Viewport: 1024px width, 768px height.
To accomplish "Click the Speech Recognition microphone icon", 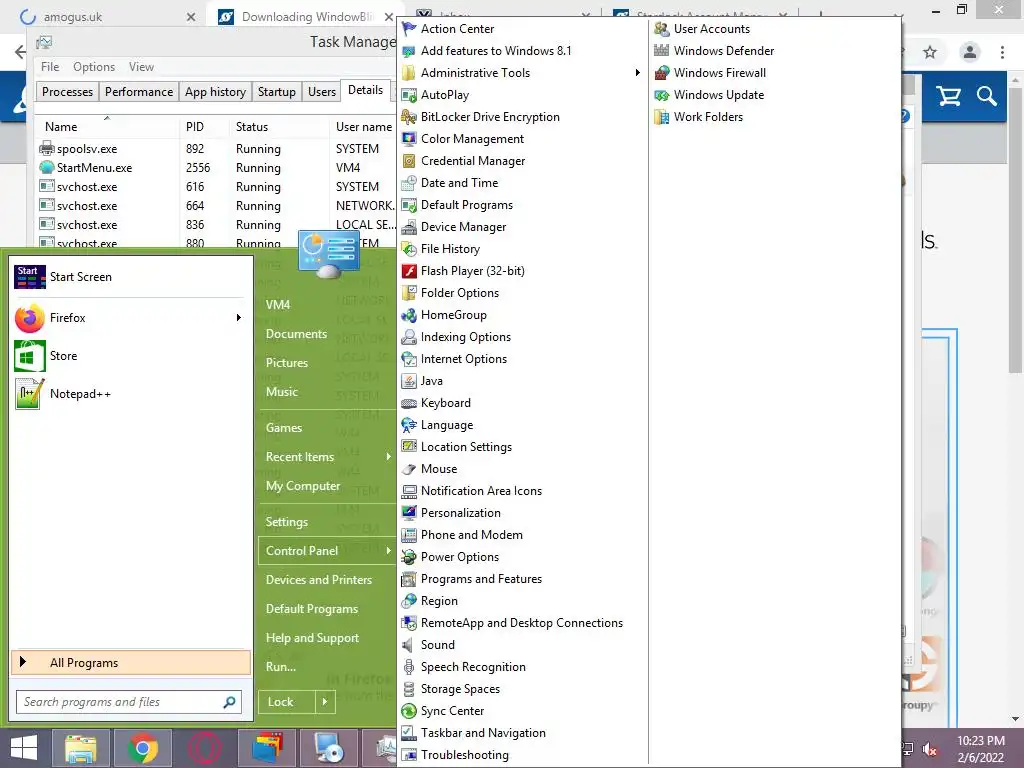I will [x=409, y=667].
